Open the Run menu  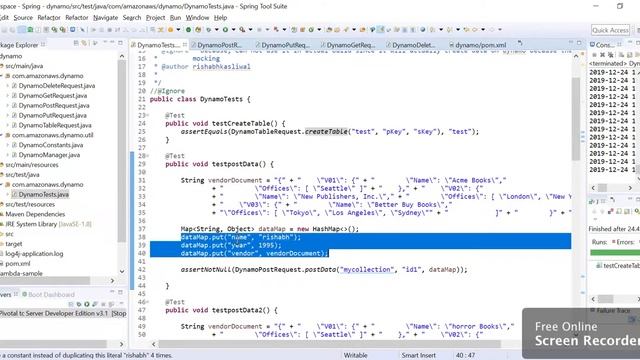point(175,18)
